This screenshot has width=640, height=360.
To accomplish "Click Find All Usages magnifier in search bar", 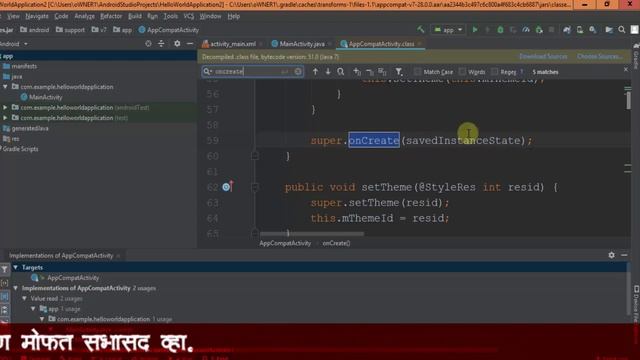I will 340,71.
